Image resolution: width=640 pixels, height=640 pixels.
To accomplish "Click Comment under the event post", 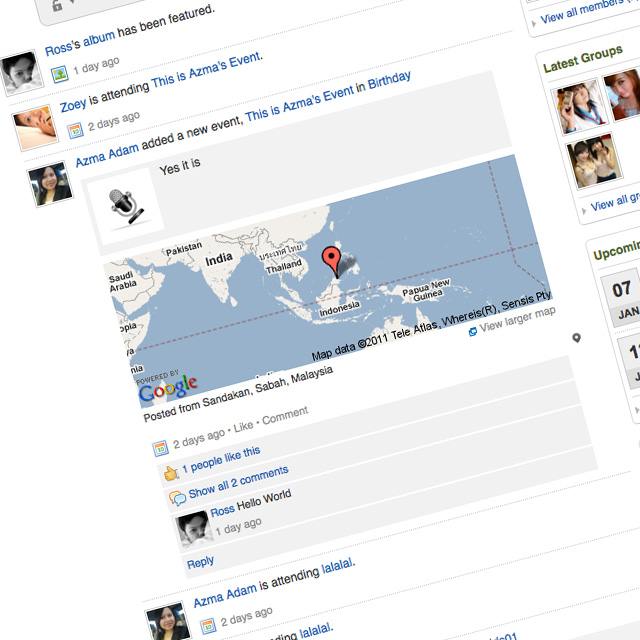I will click(285, 416).
